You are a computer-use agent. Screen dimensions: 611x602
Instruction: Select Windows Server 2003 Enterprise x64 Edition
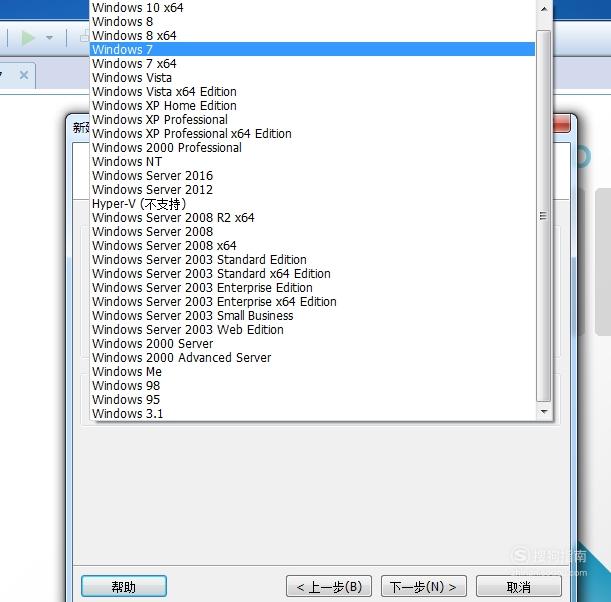pos(313,302)
